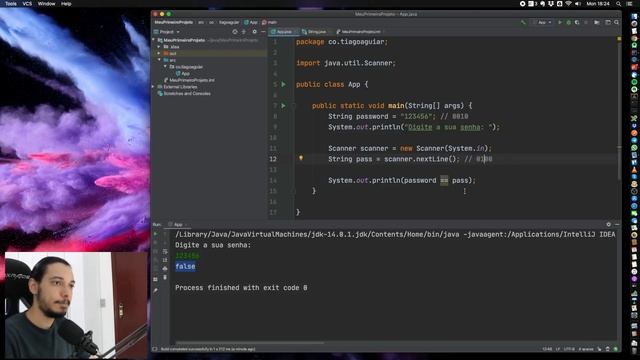Click the highlighted == operator on line 14

coord(444,180)
